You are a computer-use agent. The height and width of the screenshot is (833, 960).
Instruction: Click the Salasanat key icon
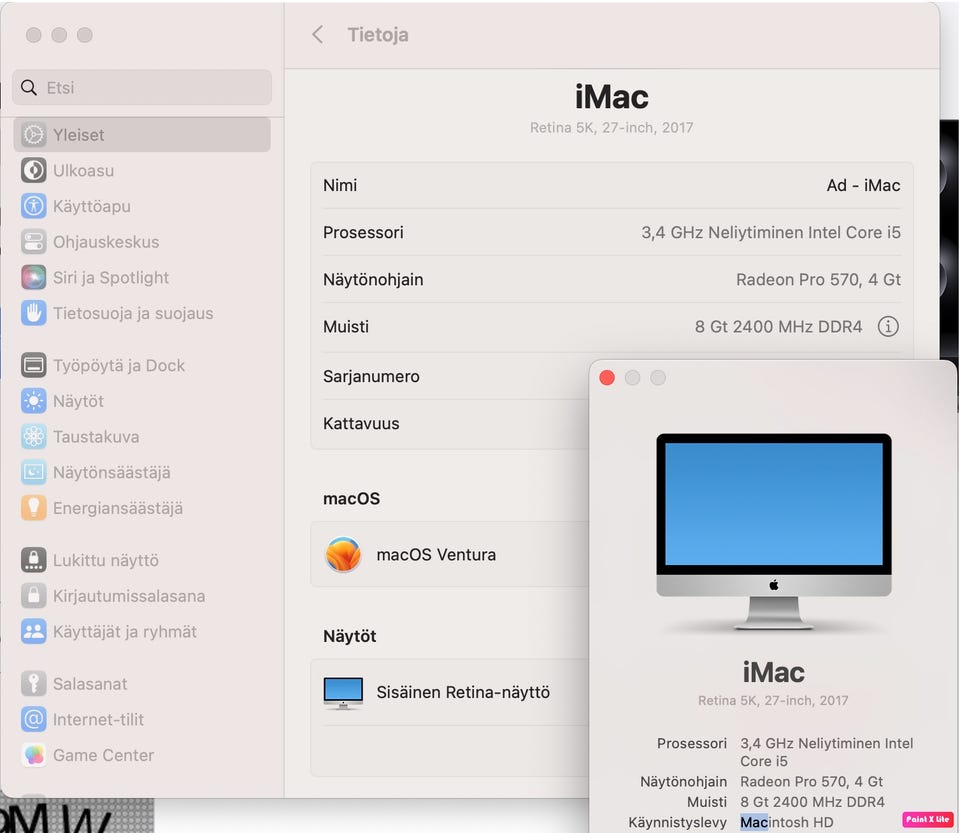(x=34, y=684)
